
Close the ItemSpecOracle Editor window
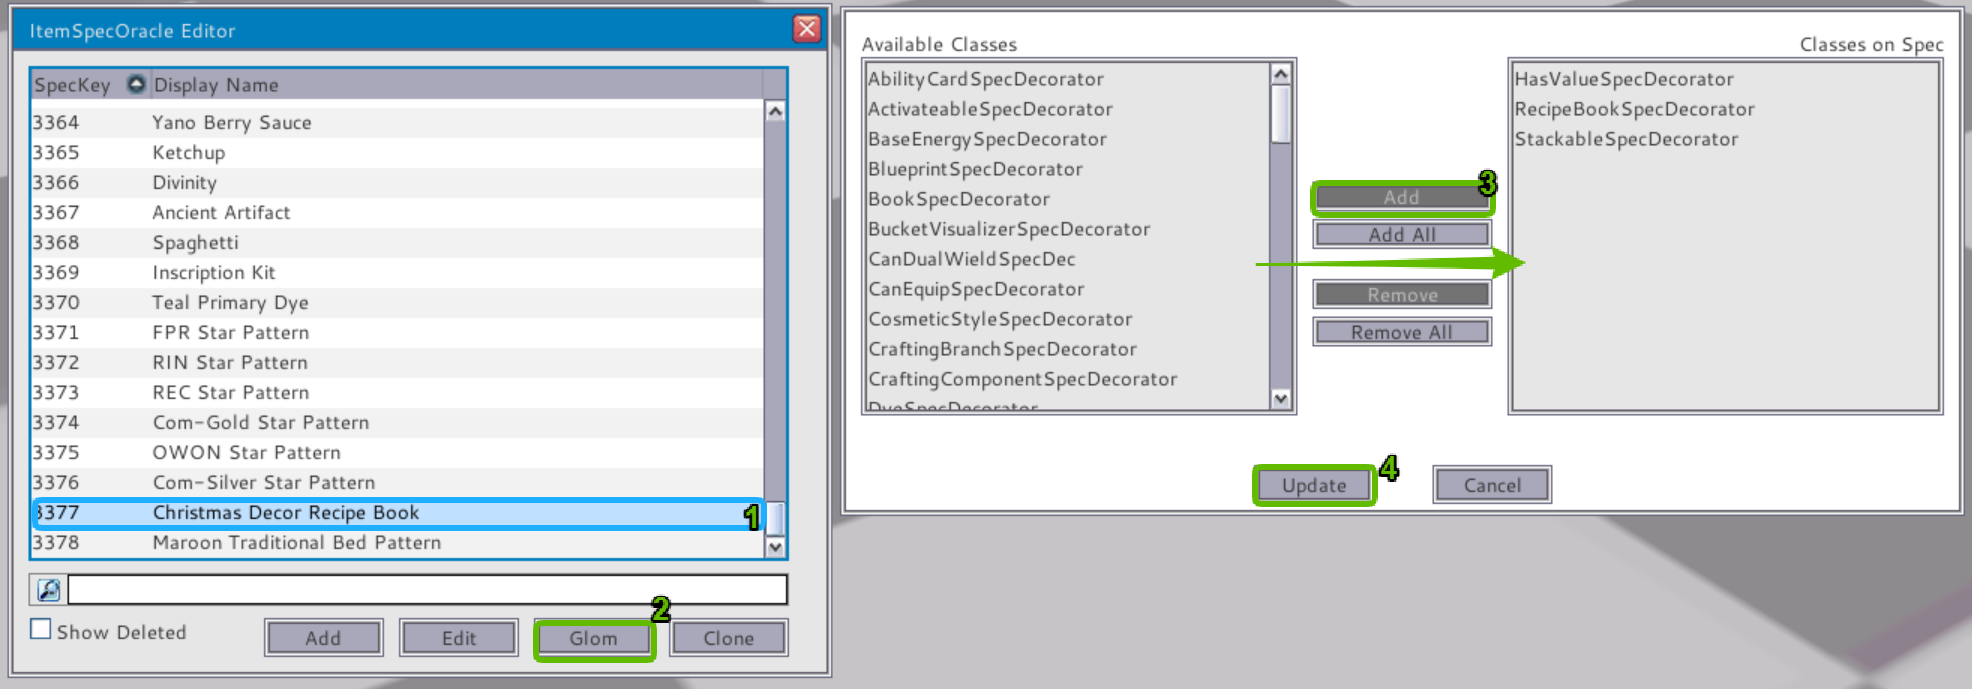[806, 29]
